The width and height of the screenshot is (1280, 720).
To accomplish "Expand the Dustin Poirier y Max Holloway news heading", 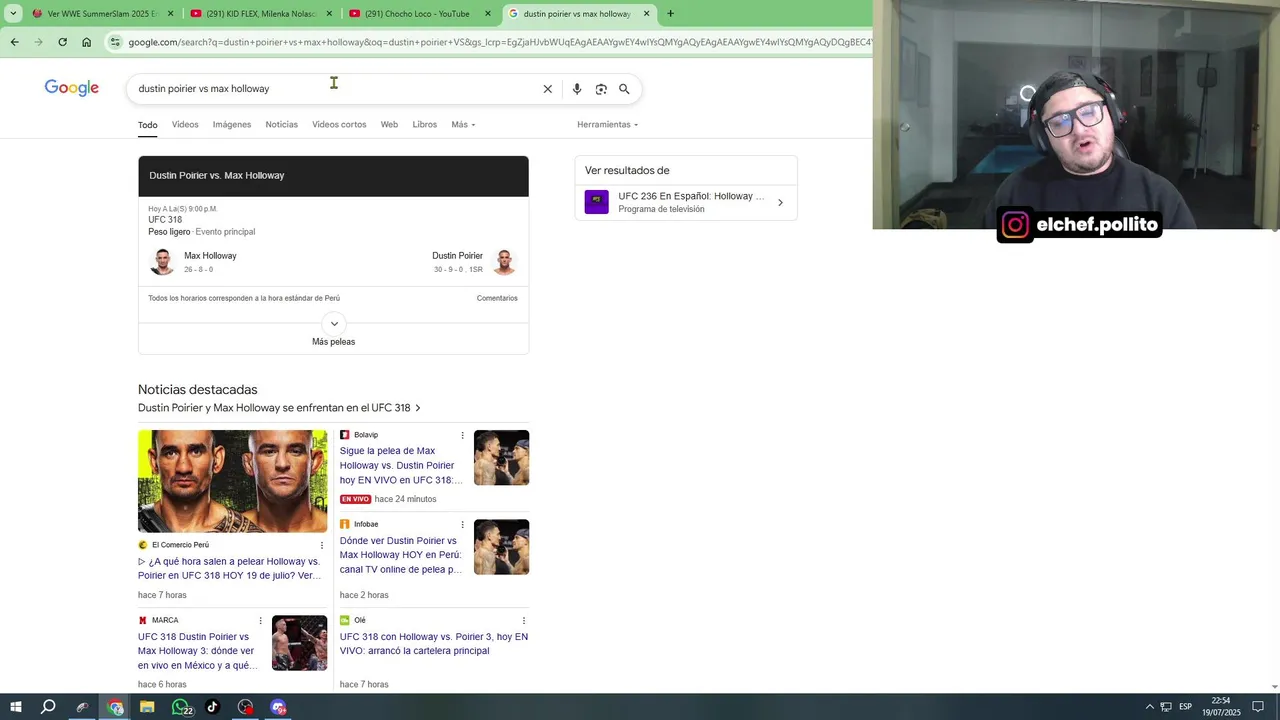I will tap(279, 408).
